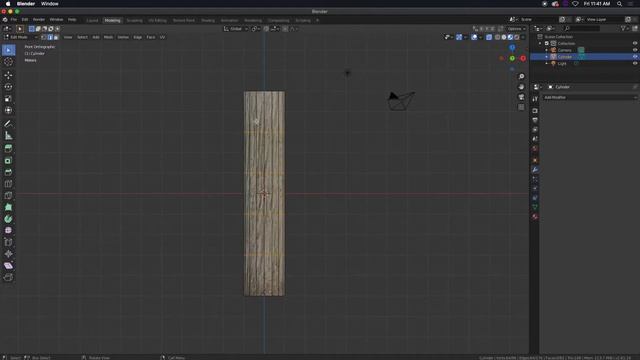The image size is (640, 360).
Task: Enable vertex select mode
Action: click(44, 37)
